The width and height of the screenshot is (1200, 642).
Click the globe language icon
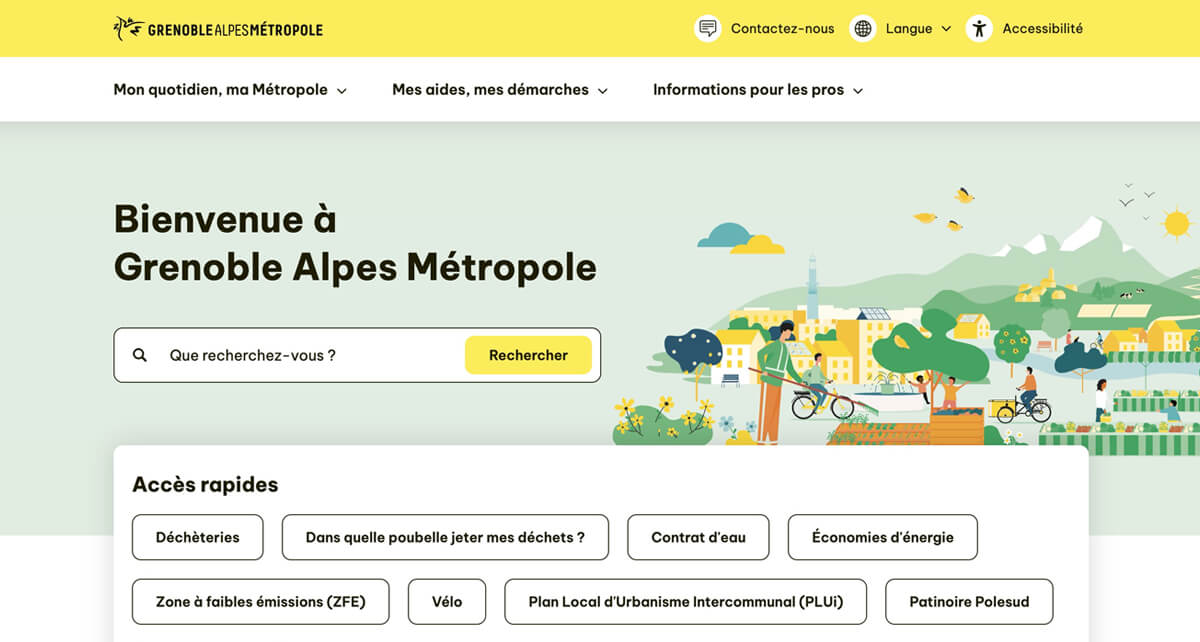click(x=863, y=28)
